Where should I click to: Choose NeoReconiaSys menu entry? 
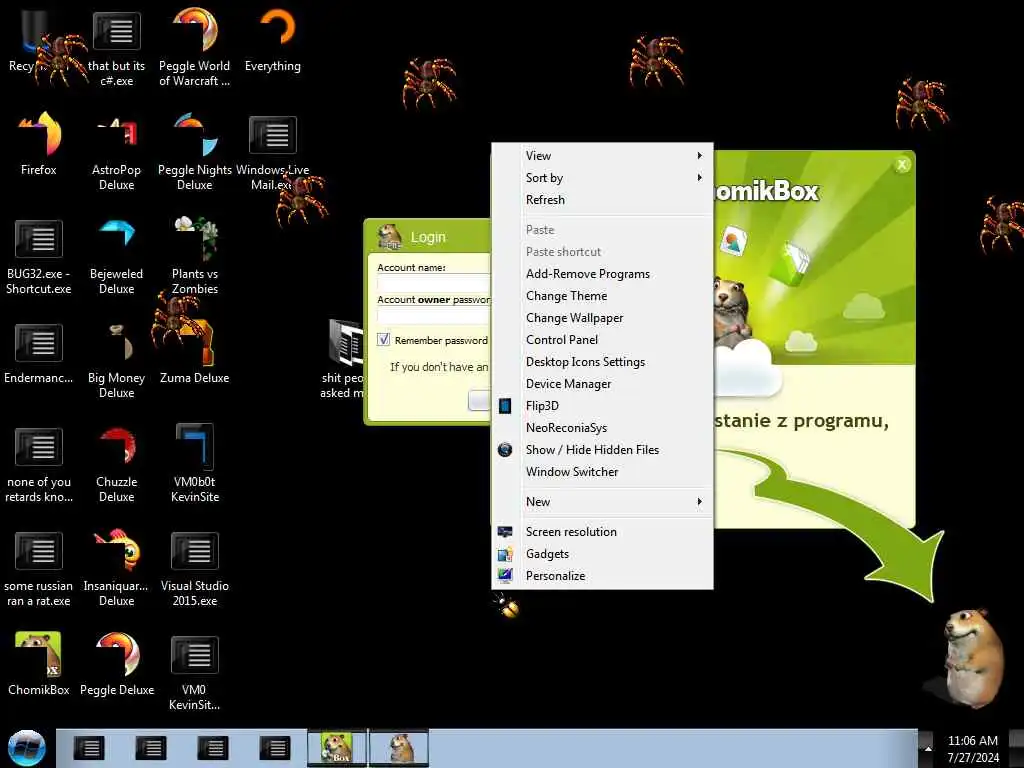(602, 428)
